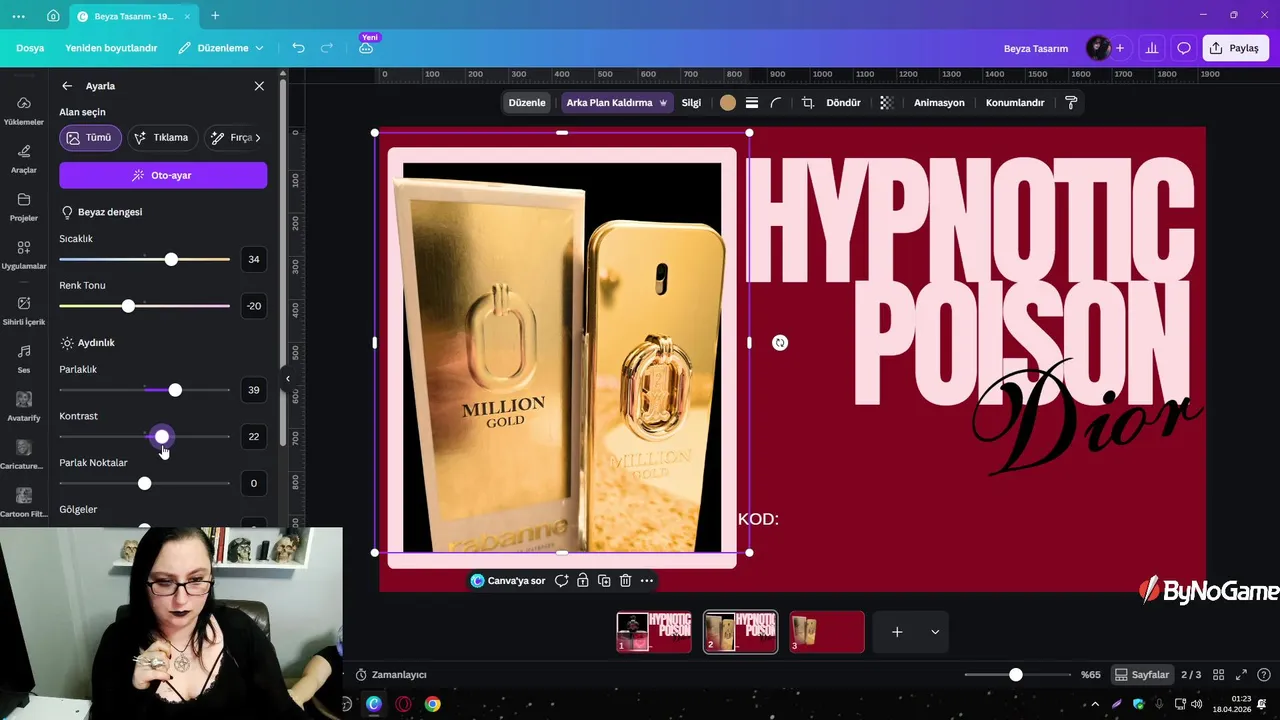Open the comments speech bubble icon
The height and width of the screenshot is (720, 1280).
tap(1184, 48)
